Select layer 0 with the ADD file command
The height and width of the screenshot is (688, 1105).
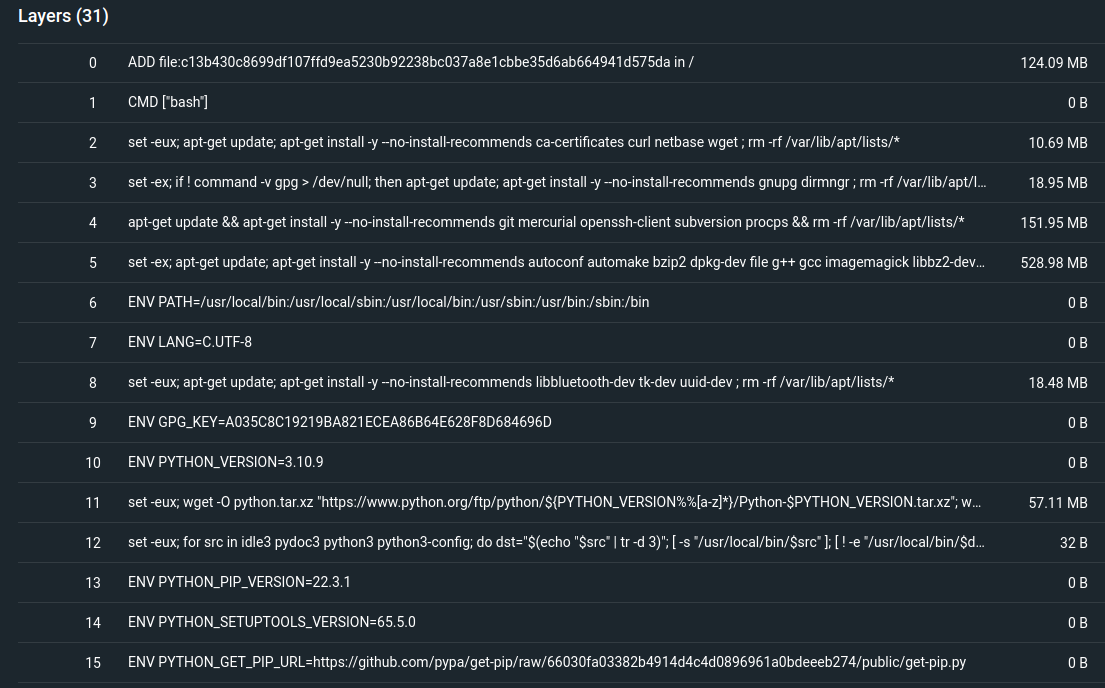tap(410, 62)
